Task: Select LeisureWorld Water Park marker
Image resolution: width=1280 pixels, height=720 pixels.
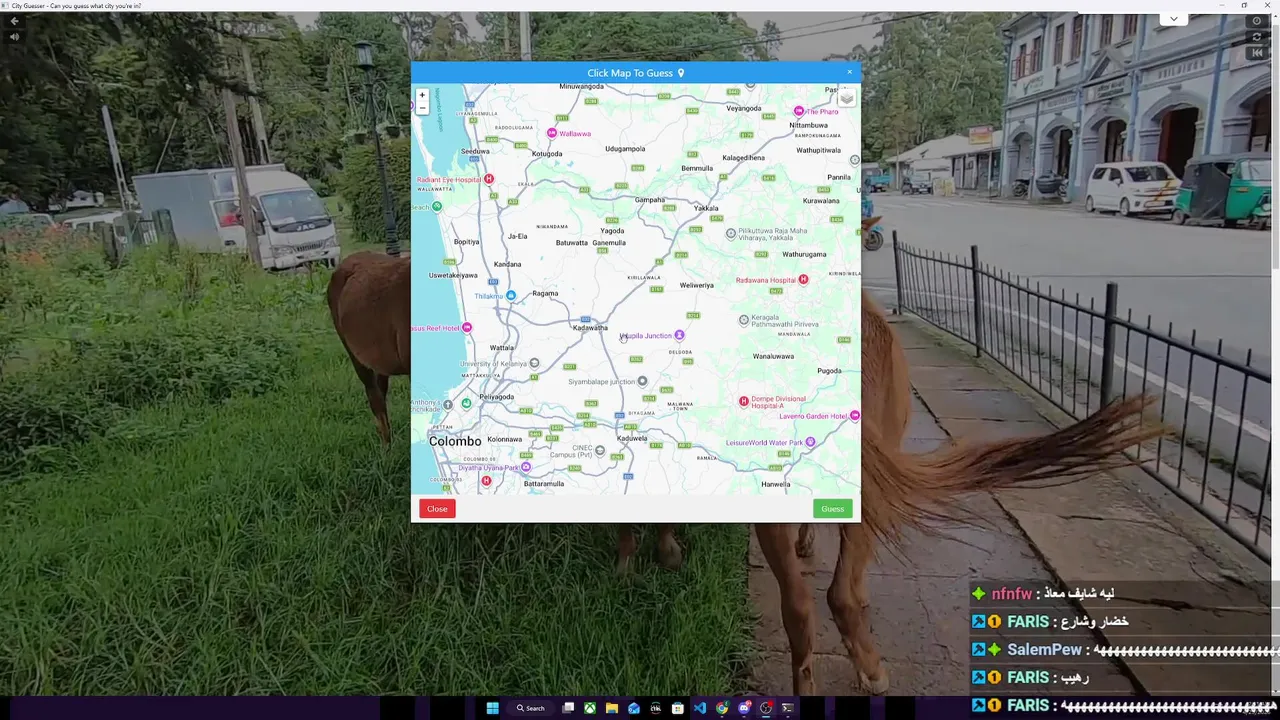Action: click(810, 442)
